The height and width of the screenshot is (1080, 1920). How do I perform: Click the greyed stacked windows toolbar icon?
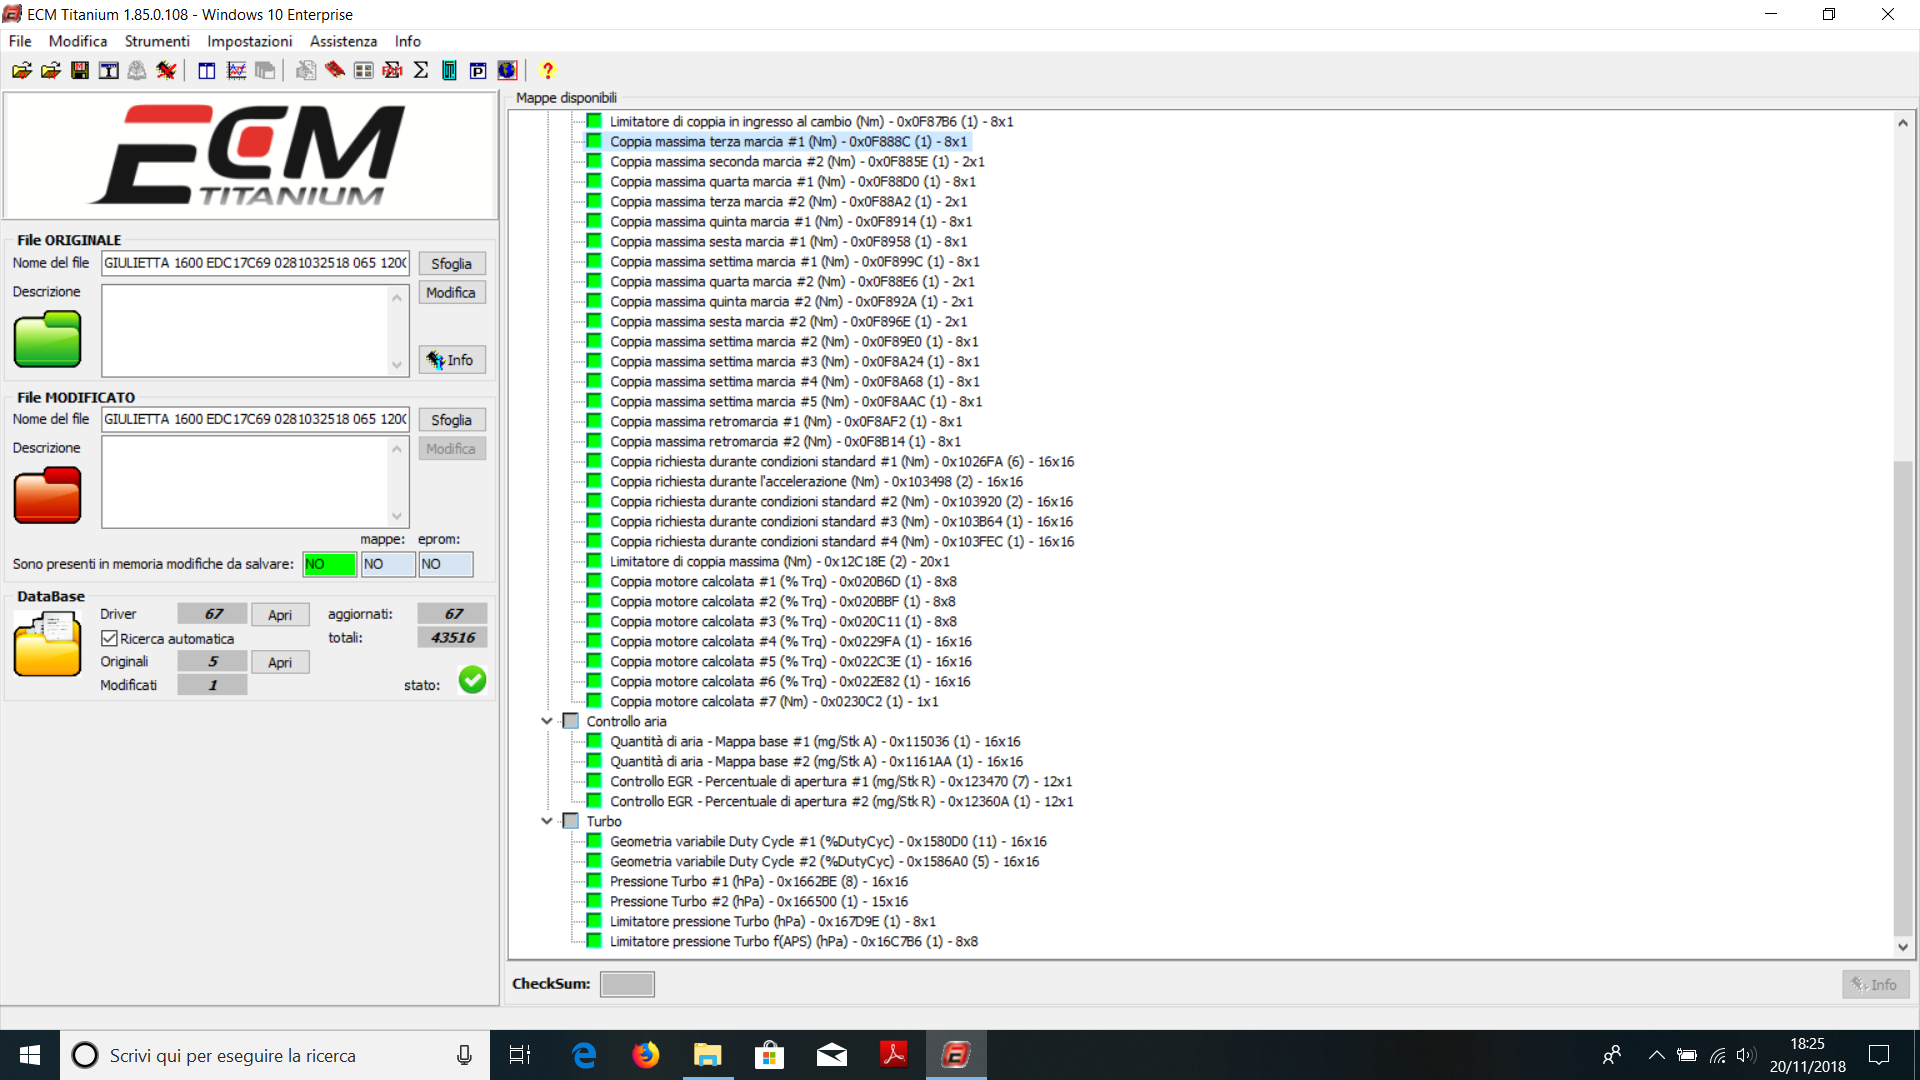[265, 70]
